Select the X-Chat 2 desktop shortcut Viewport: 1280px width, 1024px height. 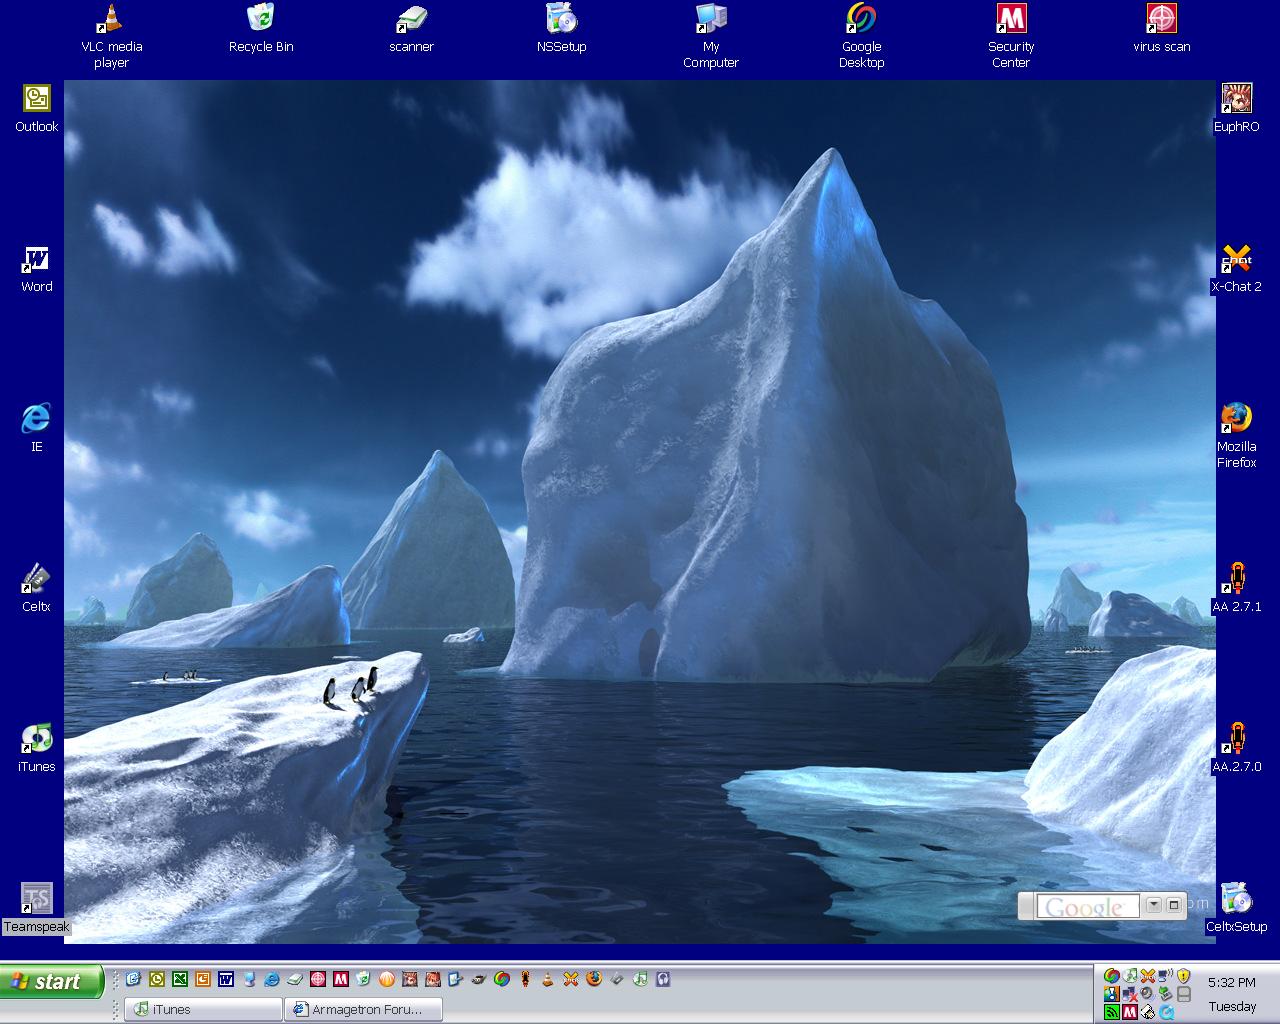(1236, 259)
